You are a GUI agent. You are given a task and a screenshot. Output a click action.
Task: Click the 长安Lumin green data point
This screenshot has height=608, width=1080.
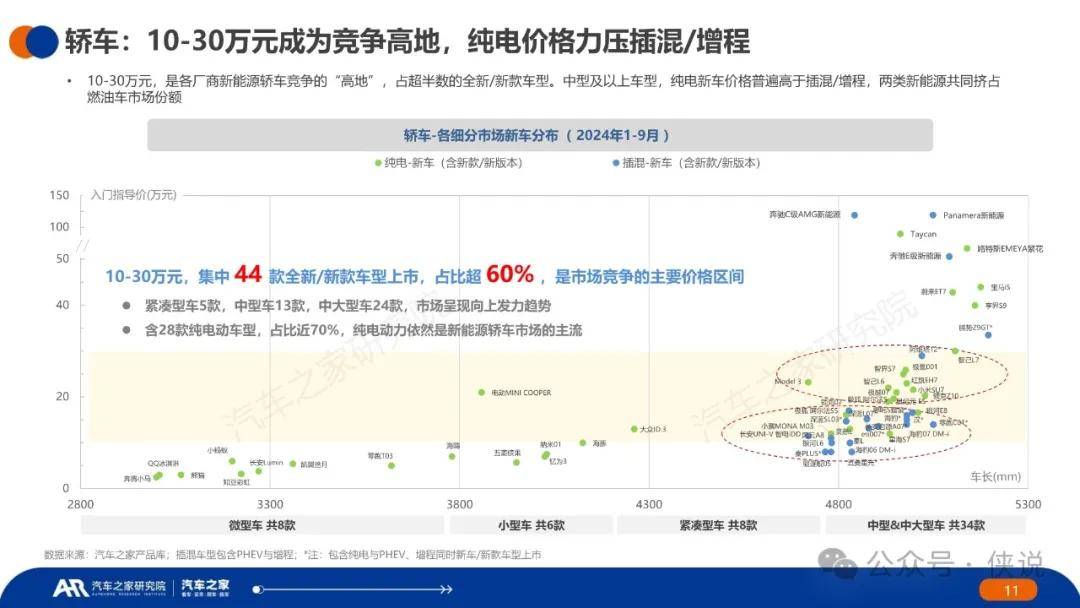258,472
